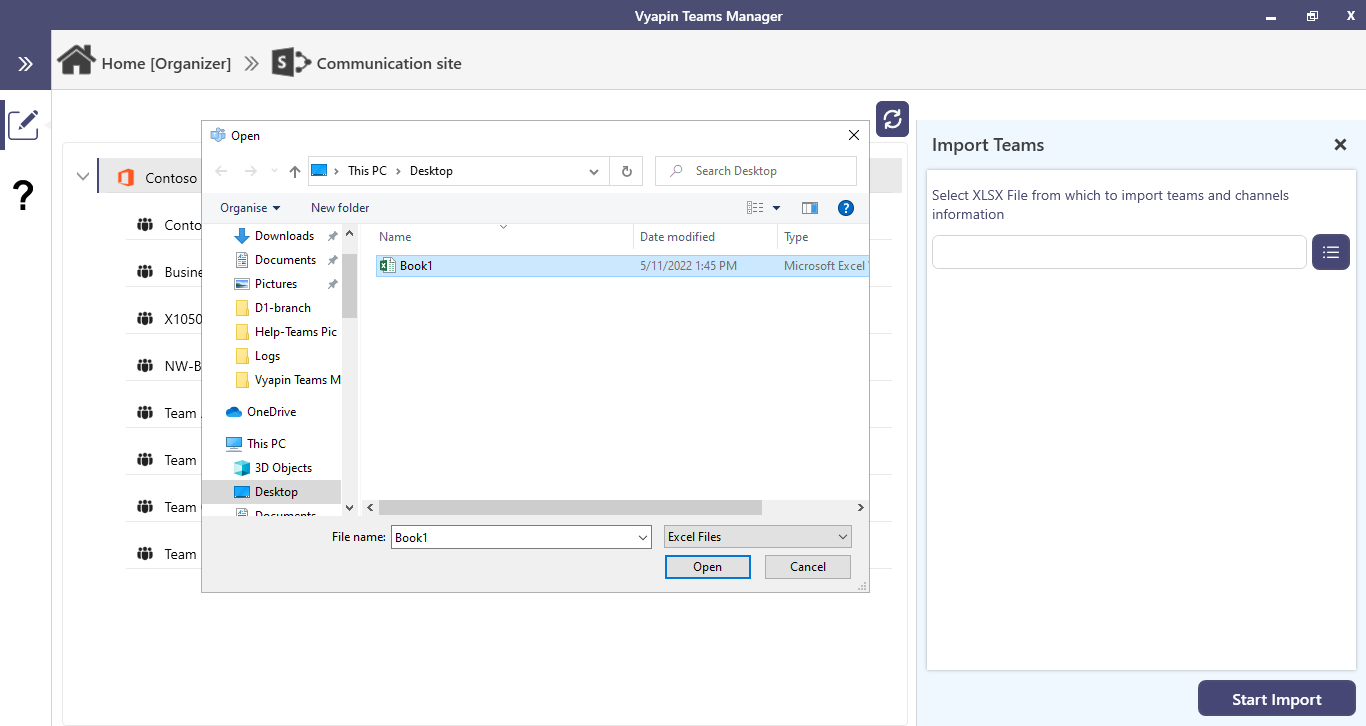Click the SharePoint Communication site icon
The width and height of the screenshot is (1366, 726).
[x=292, y=62]
